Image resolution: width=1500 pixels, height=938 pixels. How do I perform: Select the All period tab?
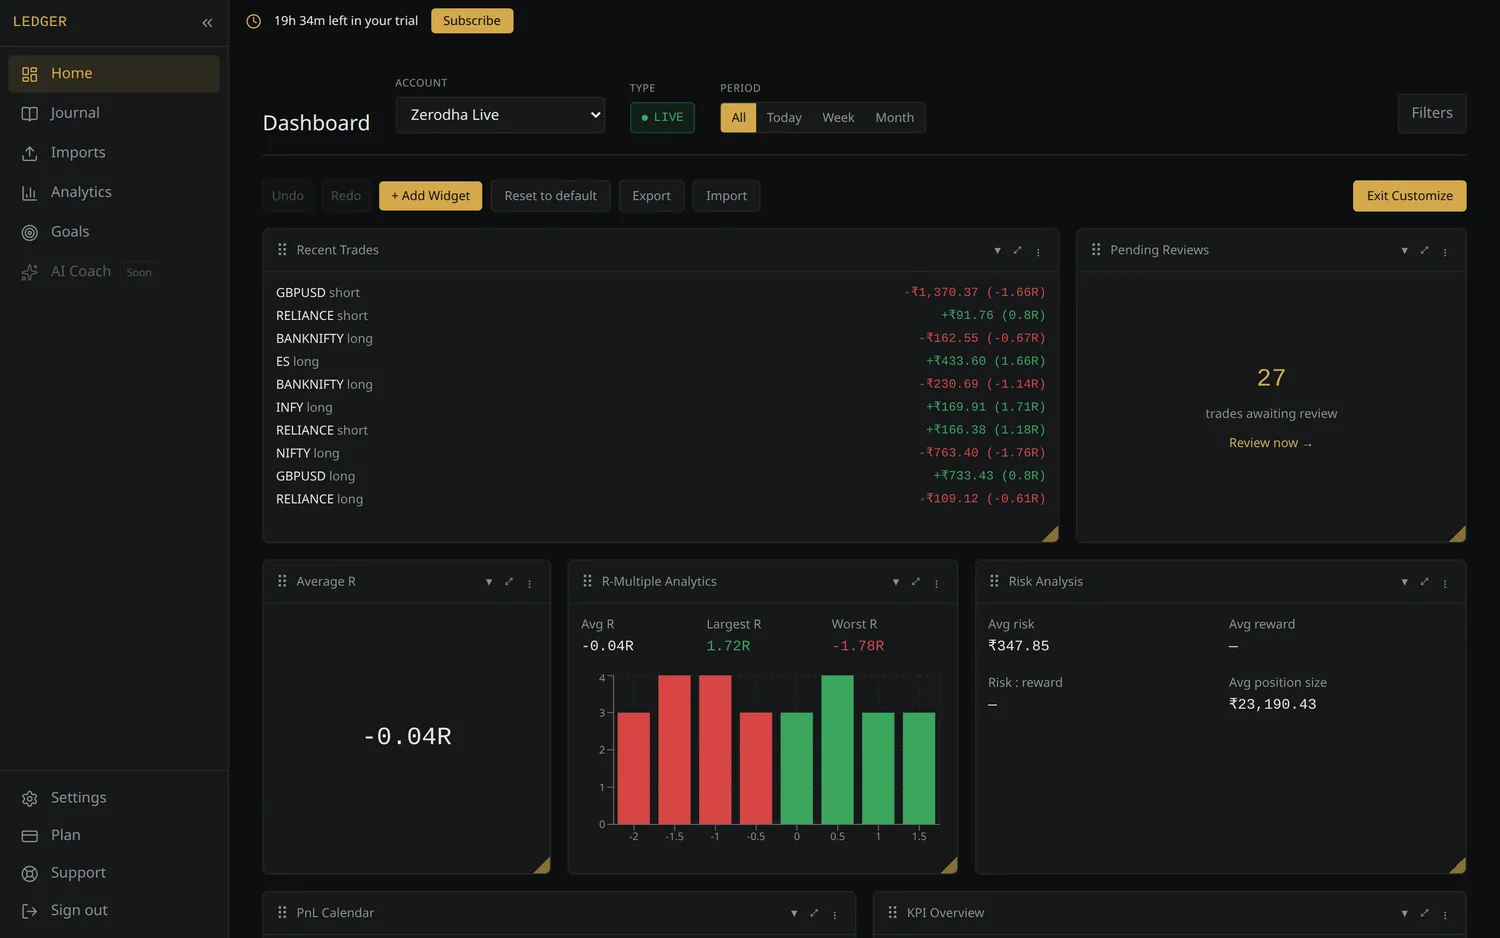738,117
